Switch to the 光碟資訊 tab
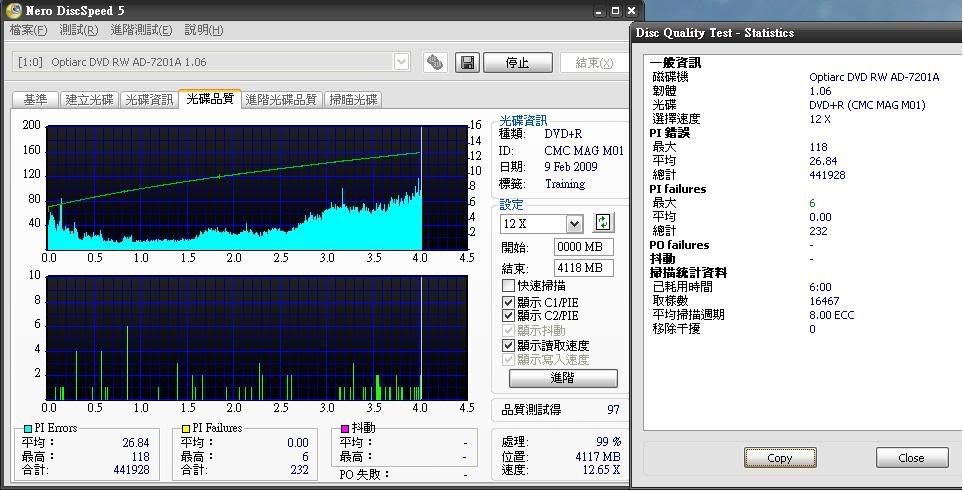Image resolution: width=963 pixels, height=491 pixels. (x=148, y=99)
